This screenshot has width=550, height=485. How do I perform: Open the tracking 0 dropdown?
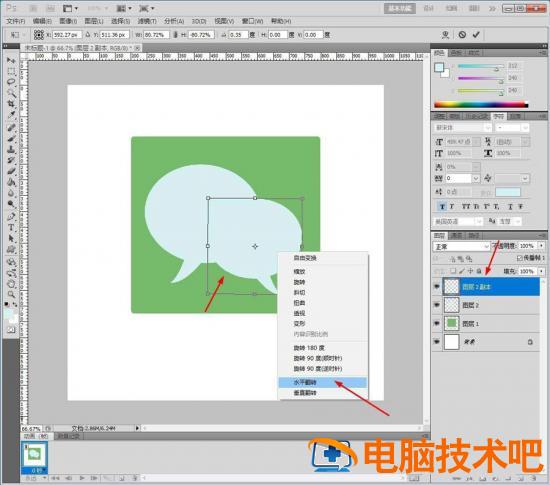click(476, 178)
